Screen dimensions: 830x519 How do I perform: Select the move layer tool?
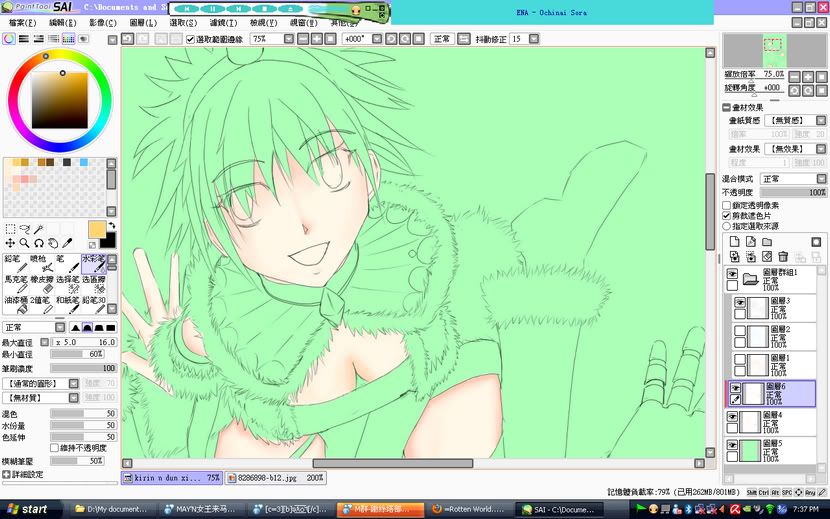(10, 243)
